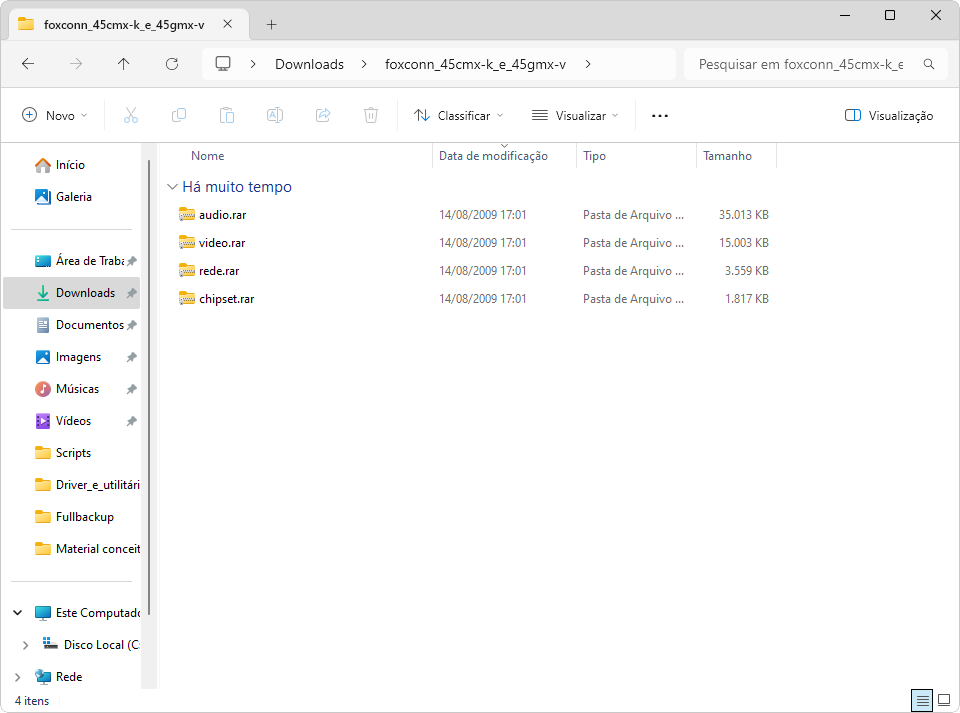The height and width of the screenshot is (713, 960).
Task: Click the Rename icon in toolbar
Action: coord(275,115)
